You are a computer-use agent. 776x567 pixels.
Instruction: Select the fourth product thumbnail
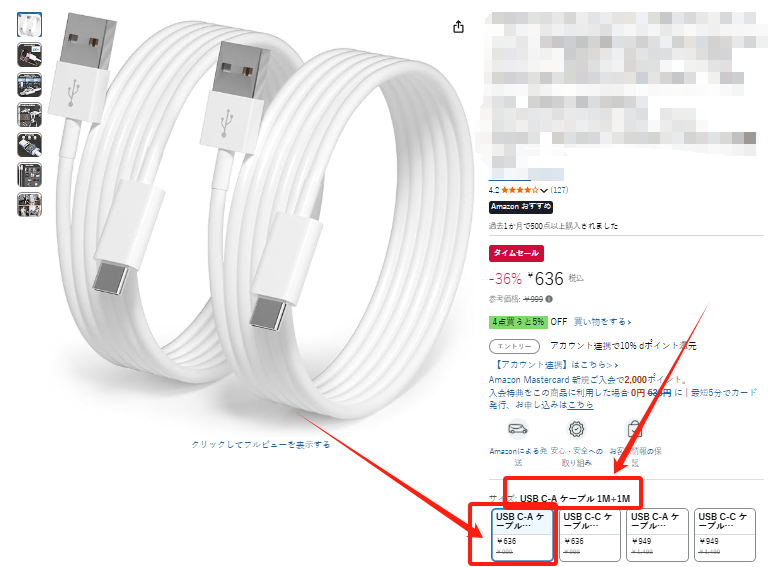[x=30, y=115]
